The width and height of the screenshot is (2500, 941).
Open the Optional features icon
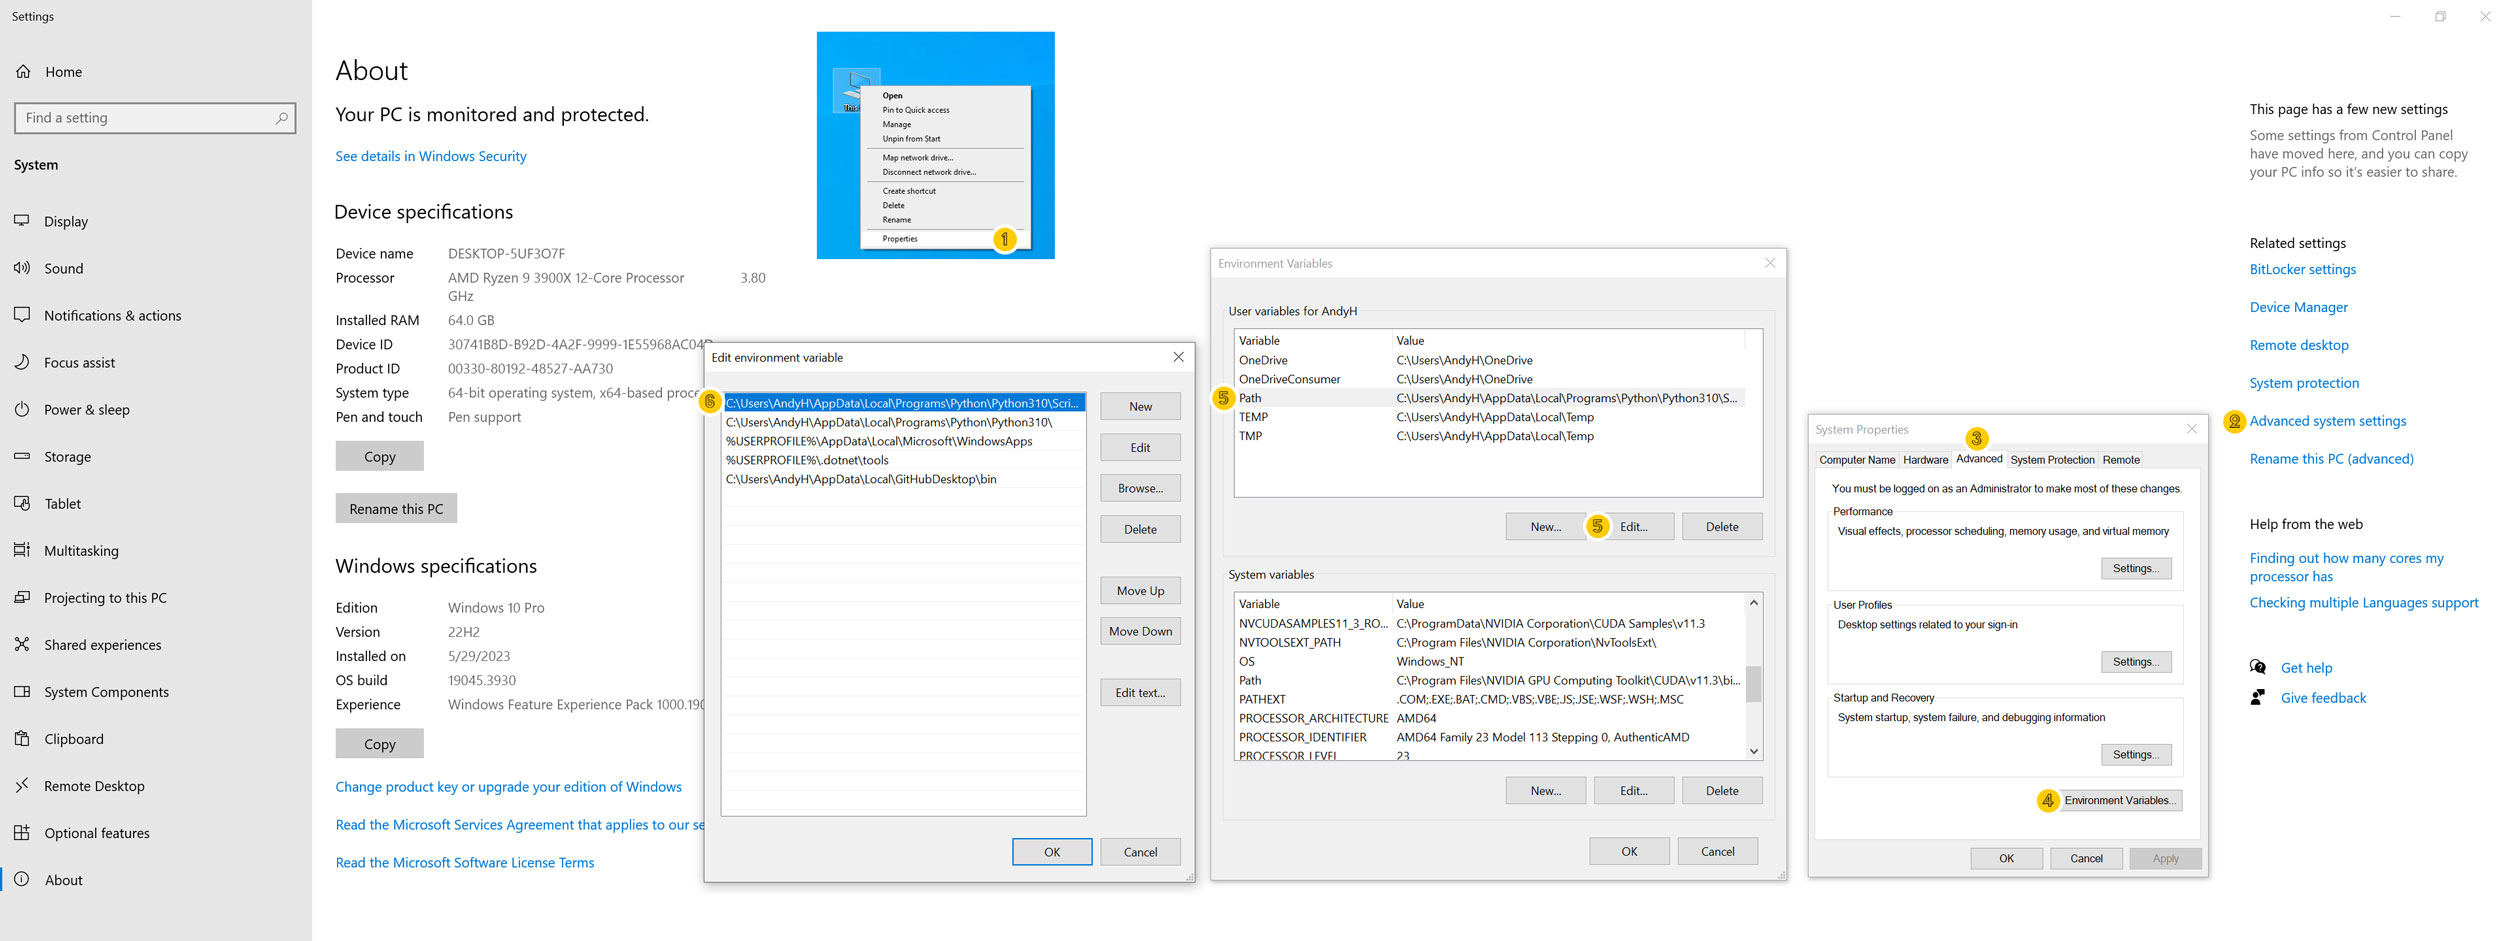tap(22, 832)
